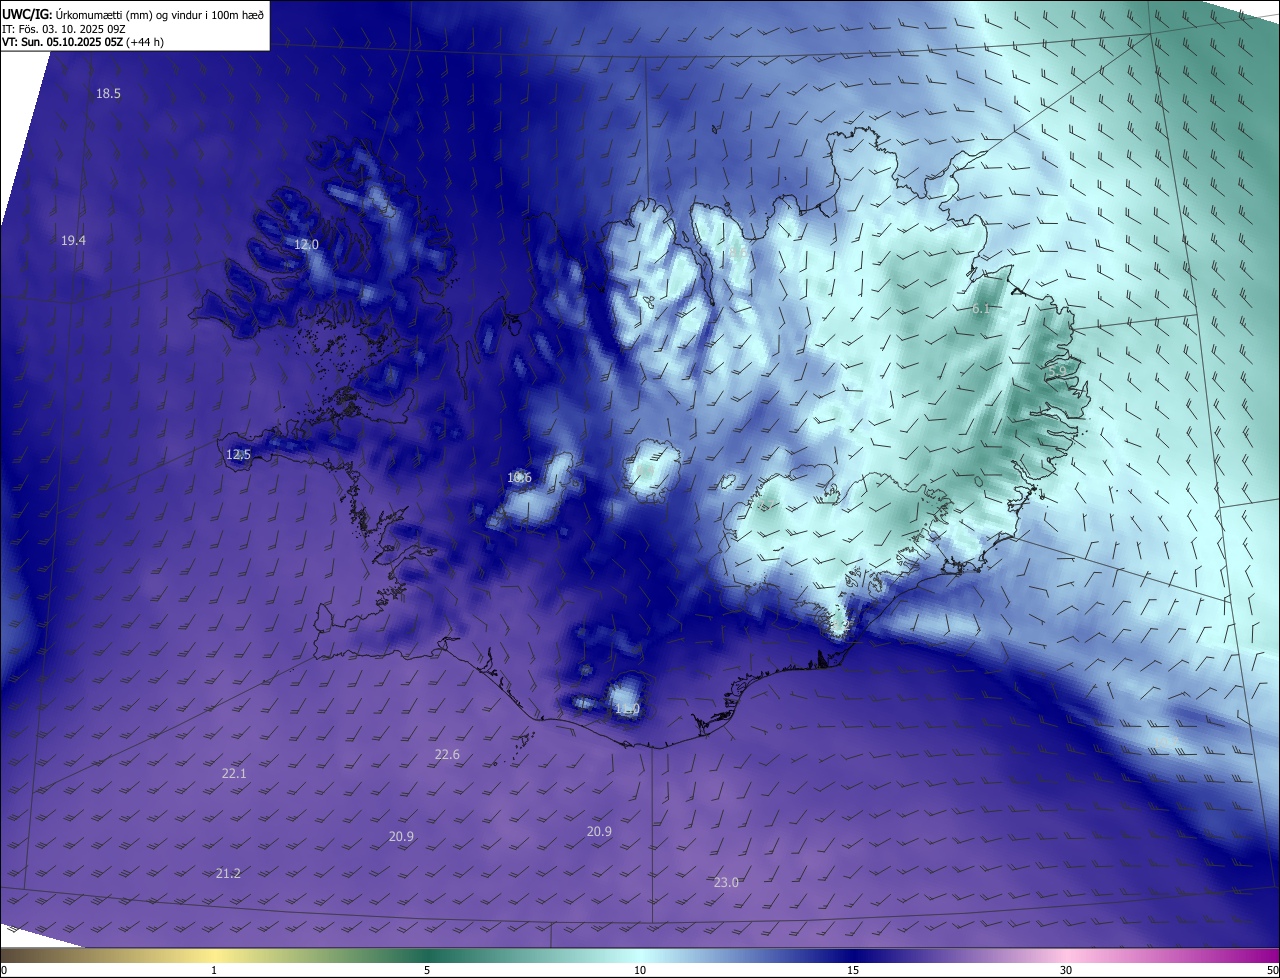Click the 22.6 value label

447,755
